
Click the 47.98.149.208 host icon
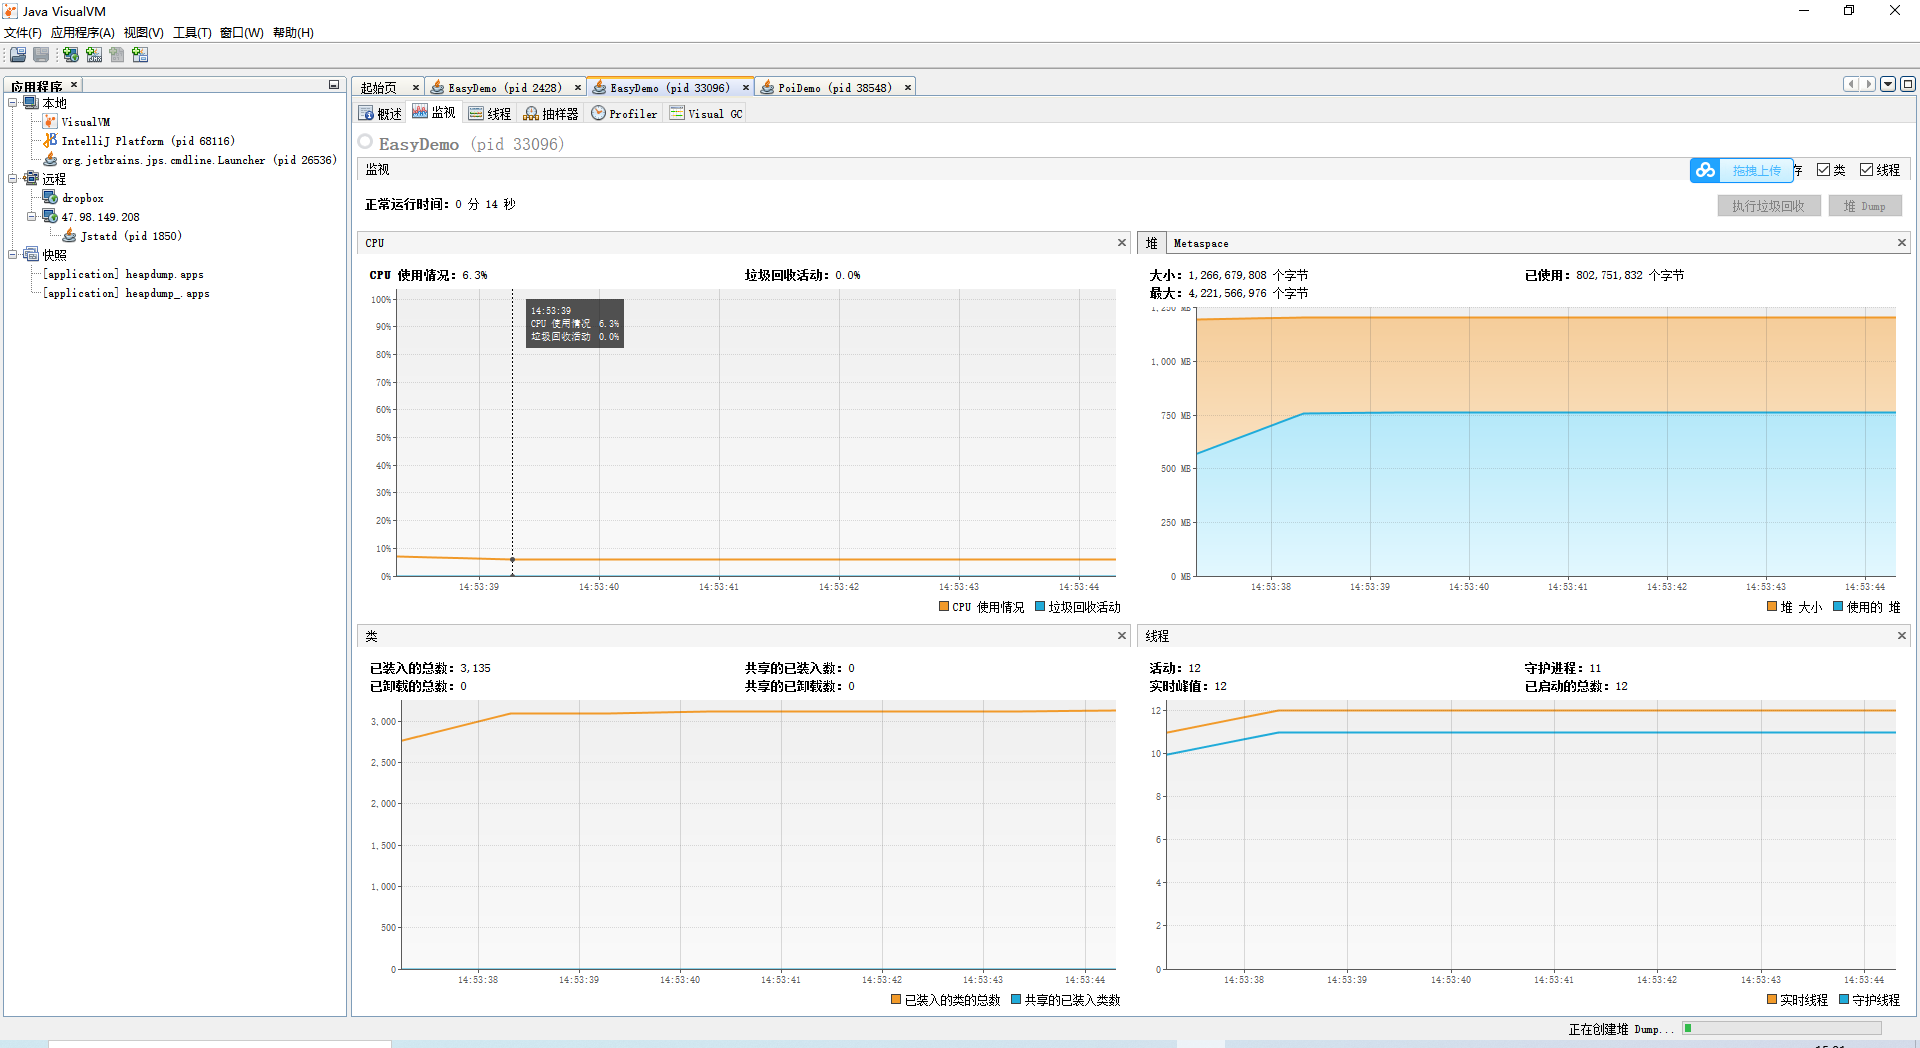pos(50,217)
